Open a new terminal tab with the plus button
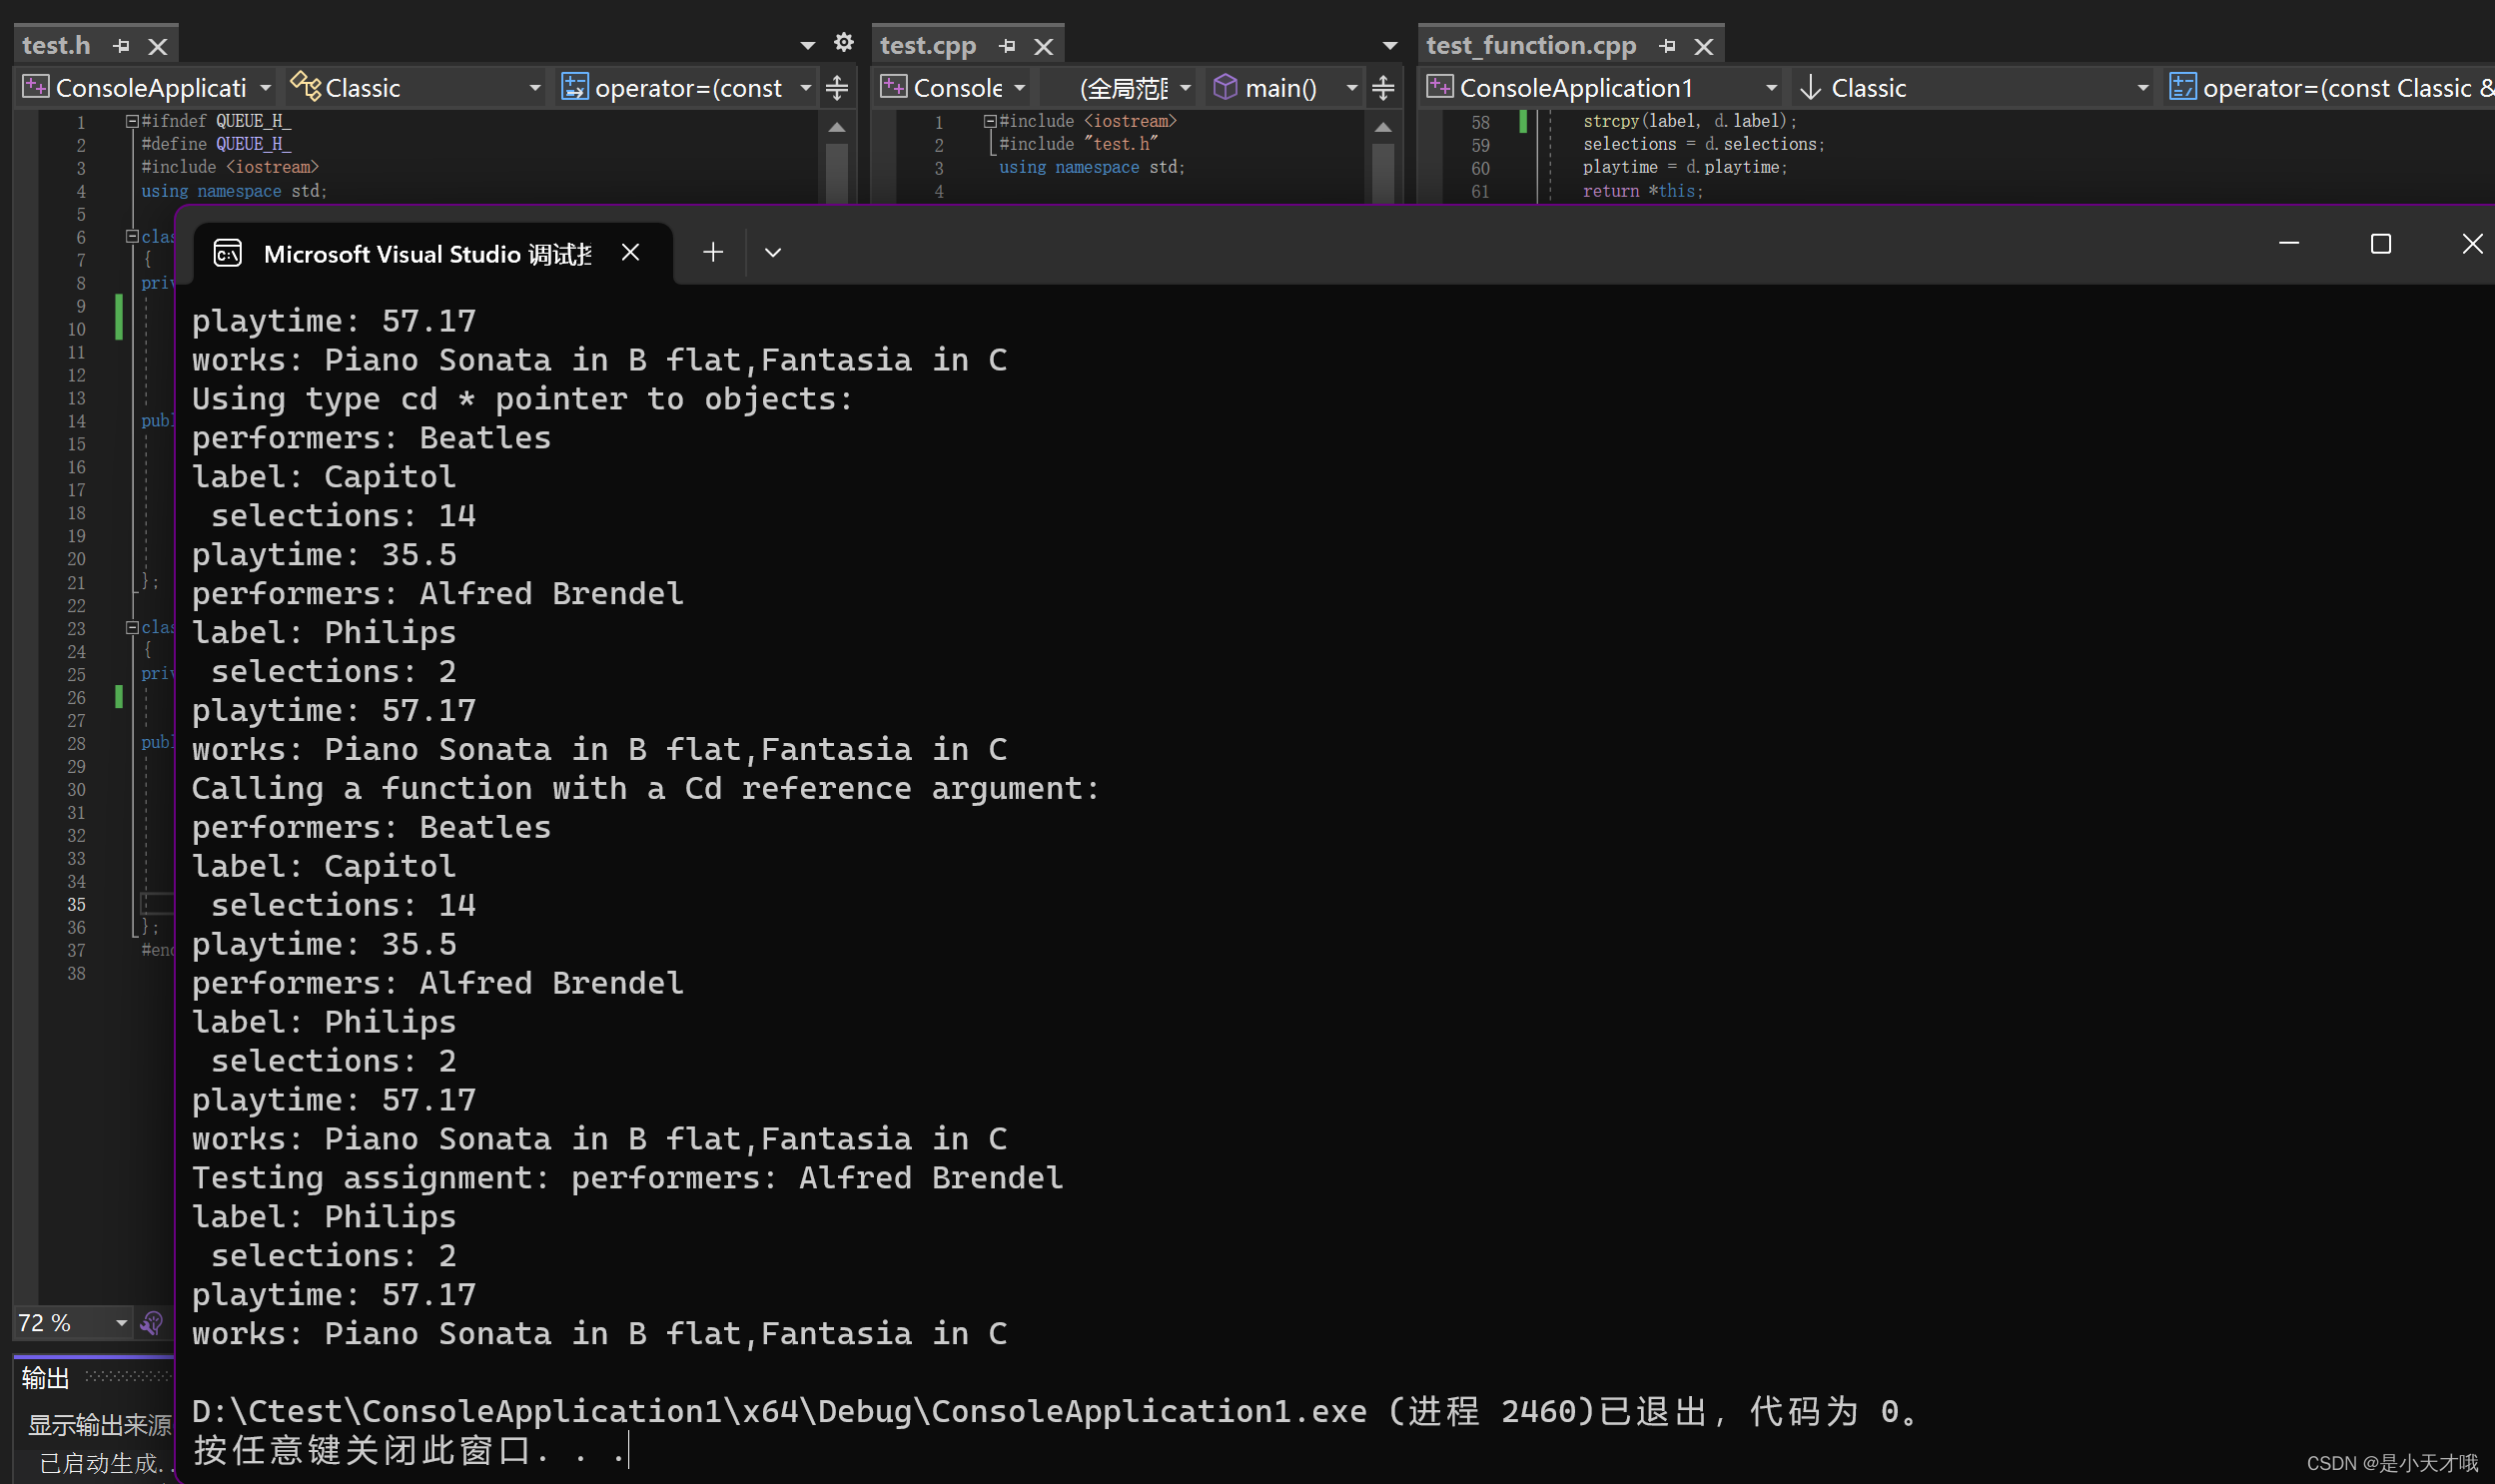2495x1484 pixels. pyautogui.click(x=712, y=252)
